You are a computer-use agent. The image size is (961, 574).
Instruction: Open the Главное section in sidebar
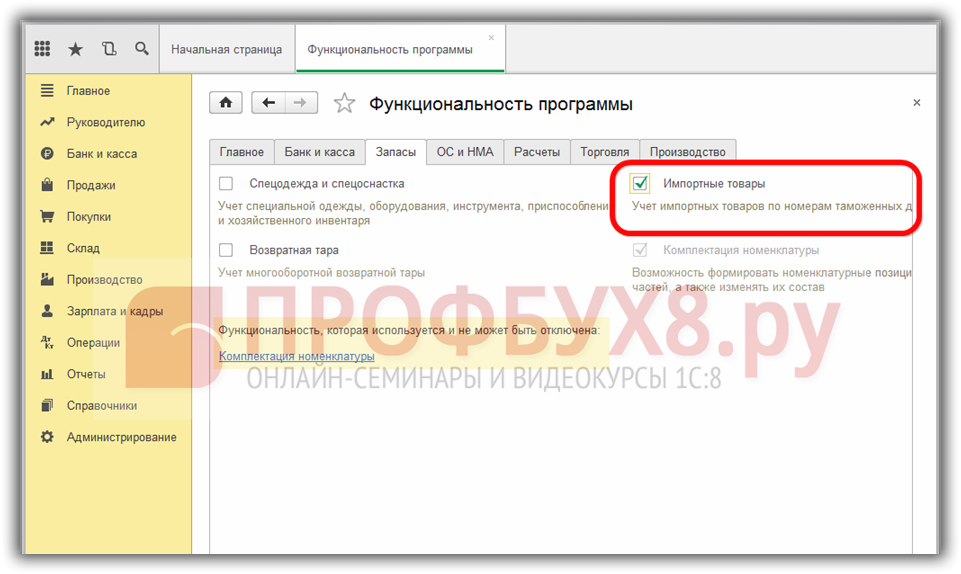pos(88,91)
